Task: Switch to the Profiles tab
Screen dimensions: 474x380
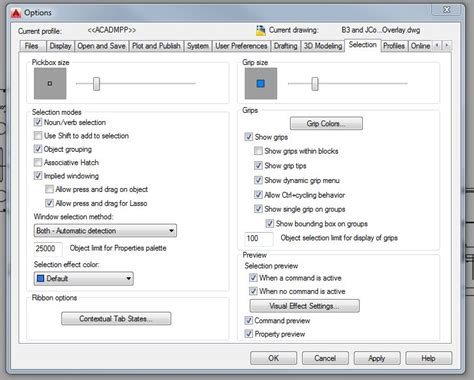Action: tap(394, 46)
